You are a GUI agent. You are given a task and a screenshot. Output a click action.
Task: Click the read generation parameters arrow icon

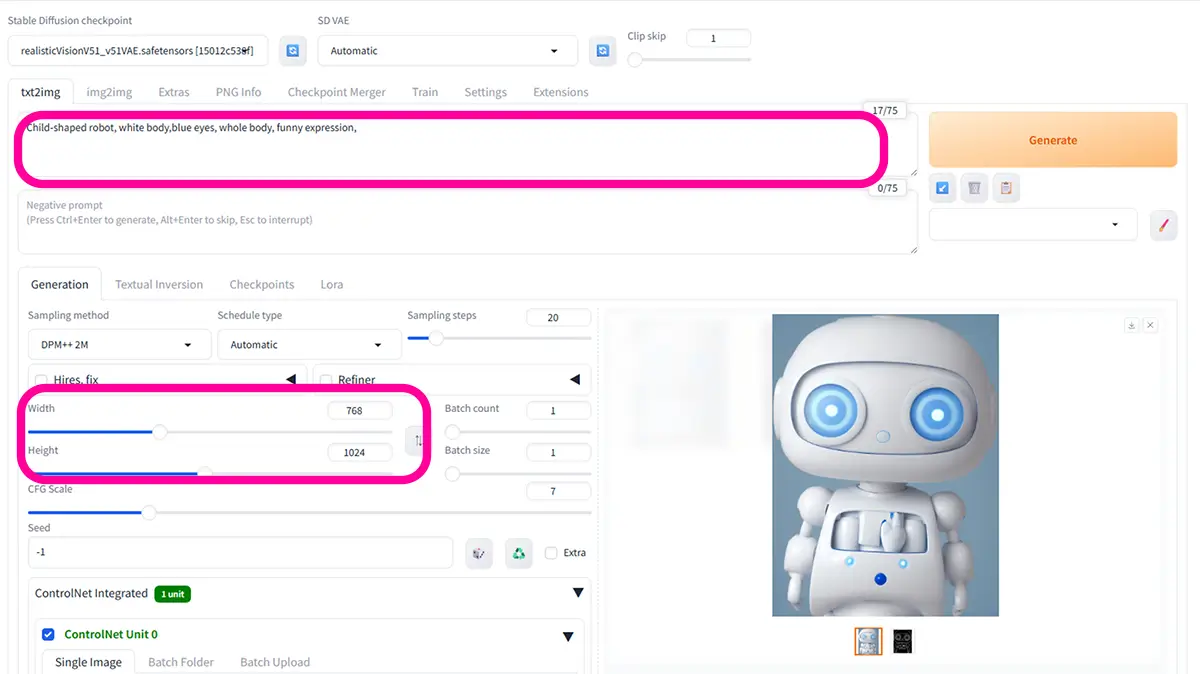(x=943, y=187)
